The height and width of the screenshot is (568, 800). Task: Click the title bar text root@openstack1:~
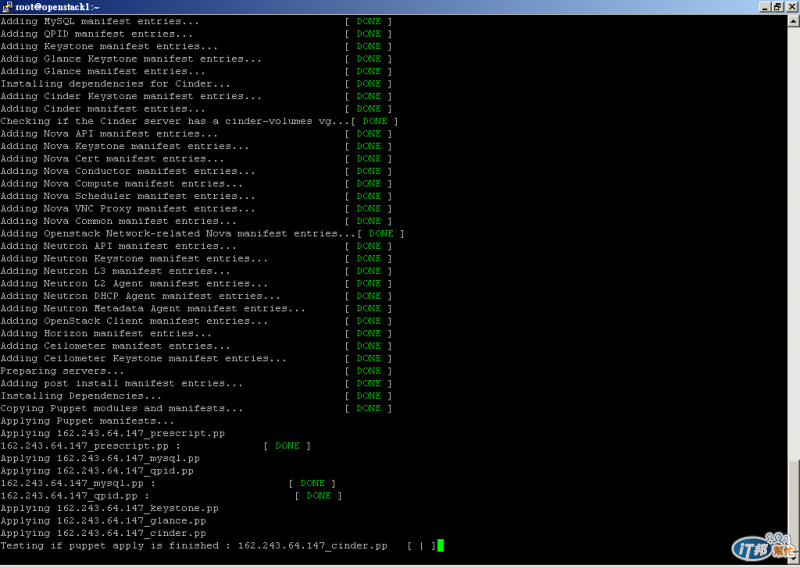[57, 7]
